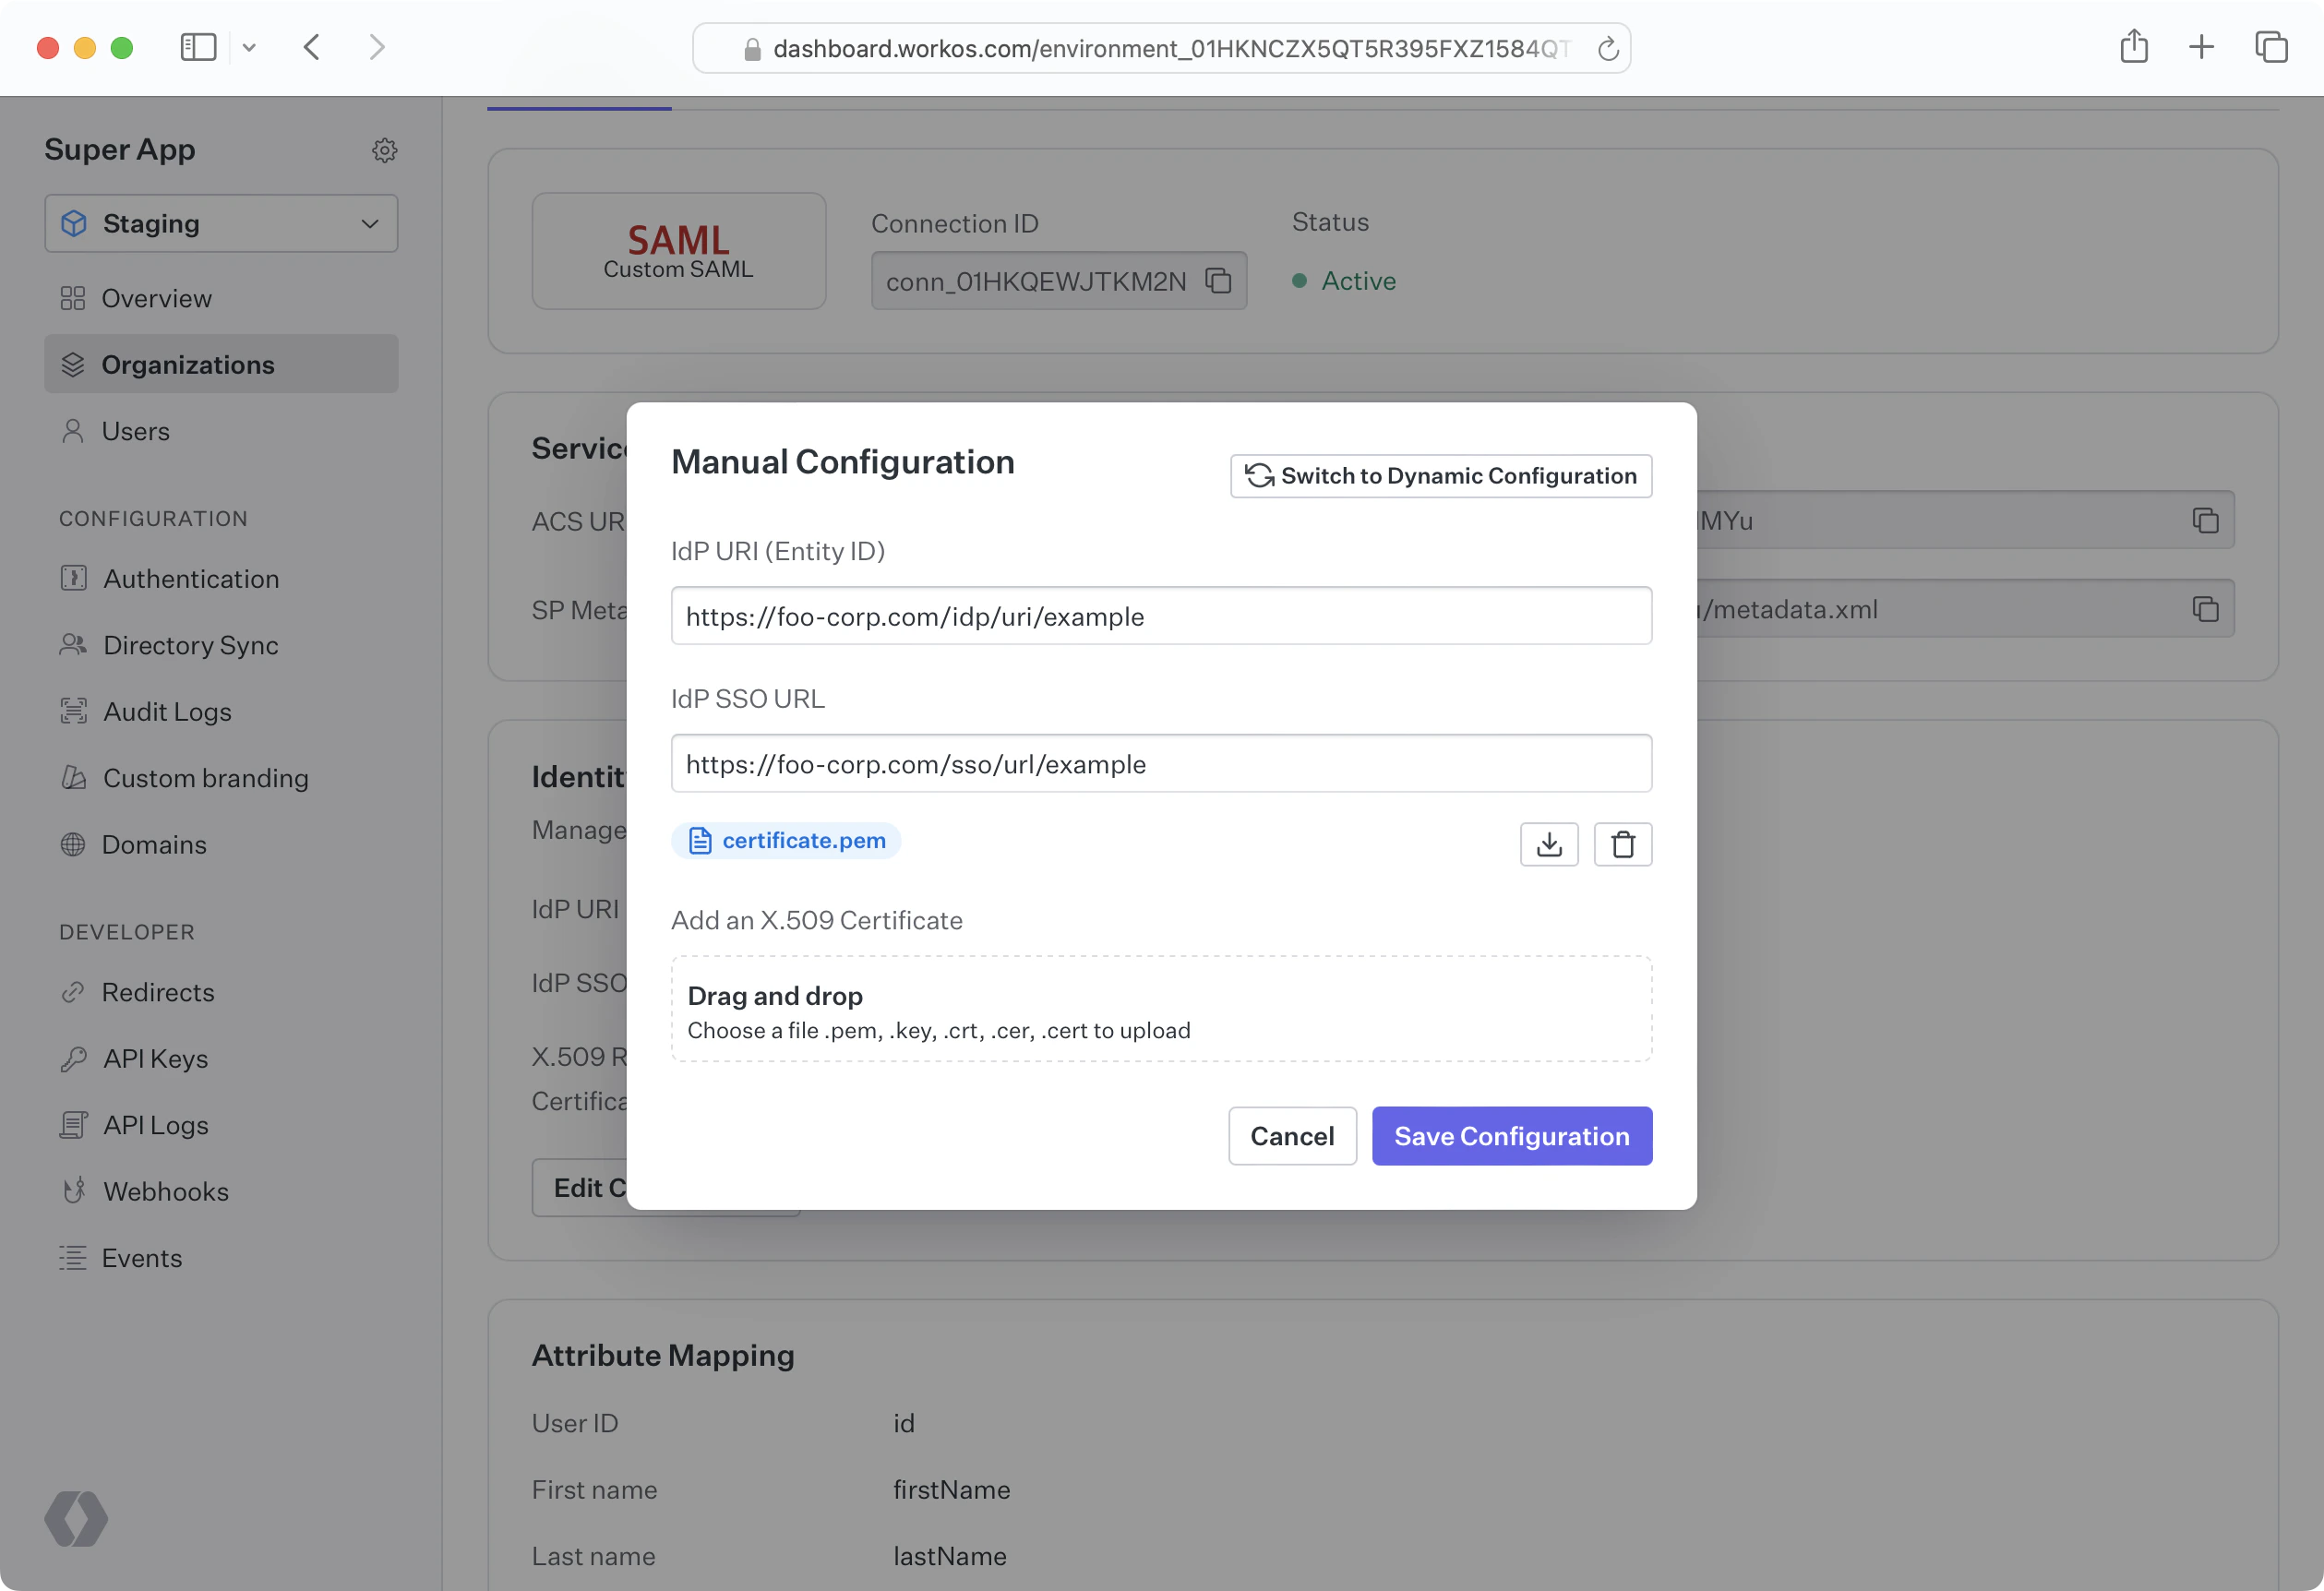Click the Custom SAML provider card
2324x1591 pixels.
coord(679,251)
